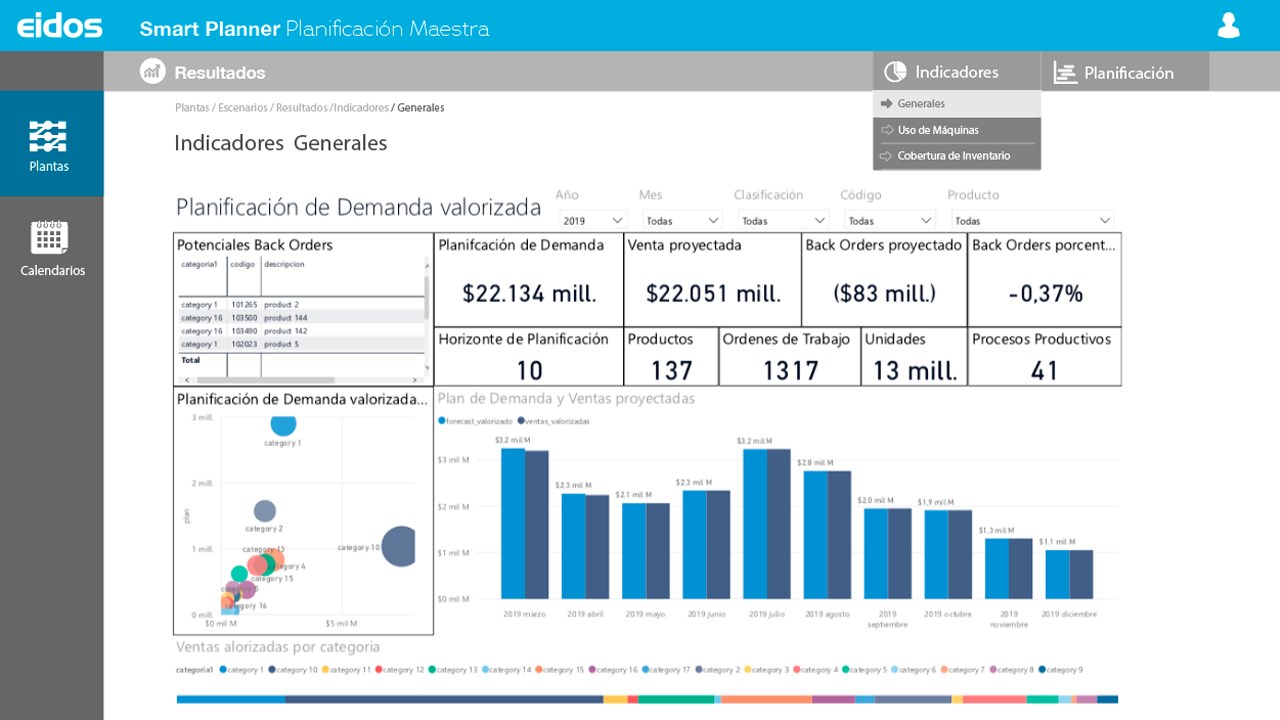Click the eidos logo

pyautogui.click(x=60, y=26)
